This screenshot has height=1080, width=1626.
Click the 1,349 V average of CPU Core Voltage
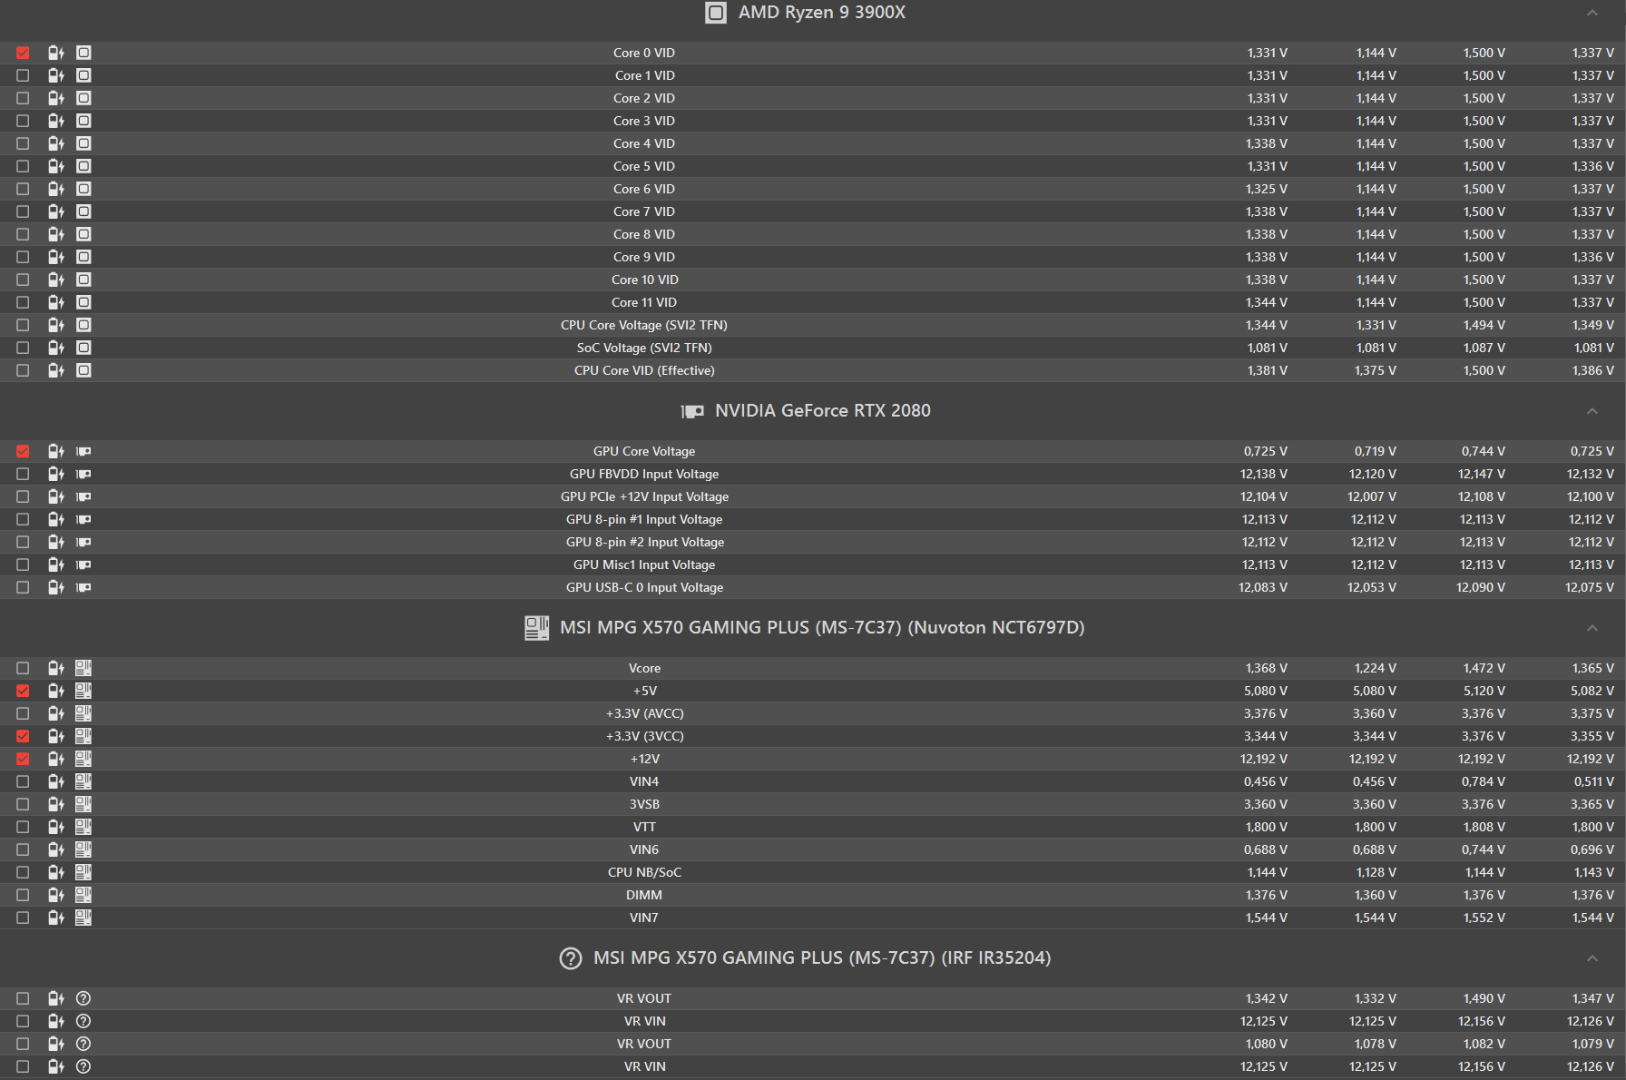1592,325
